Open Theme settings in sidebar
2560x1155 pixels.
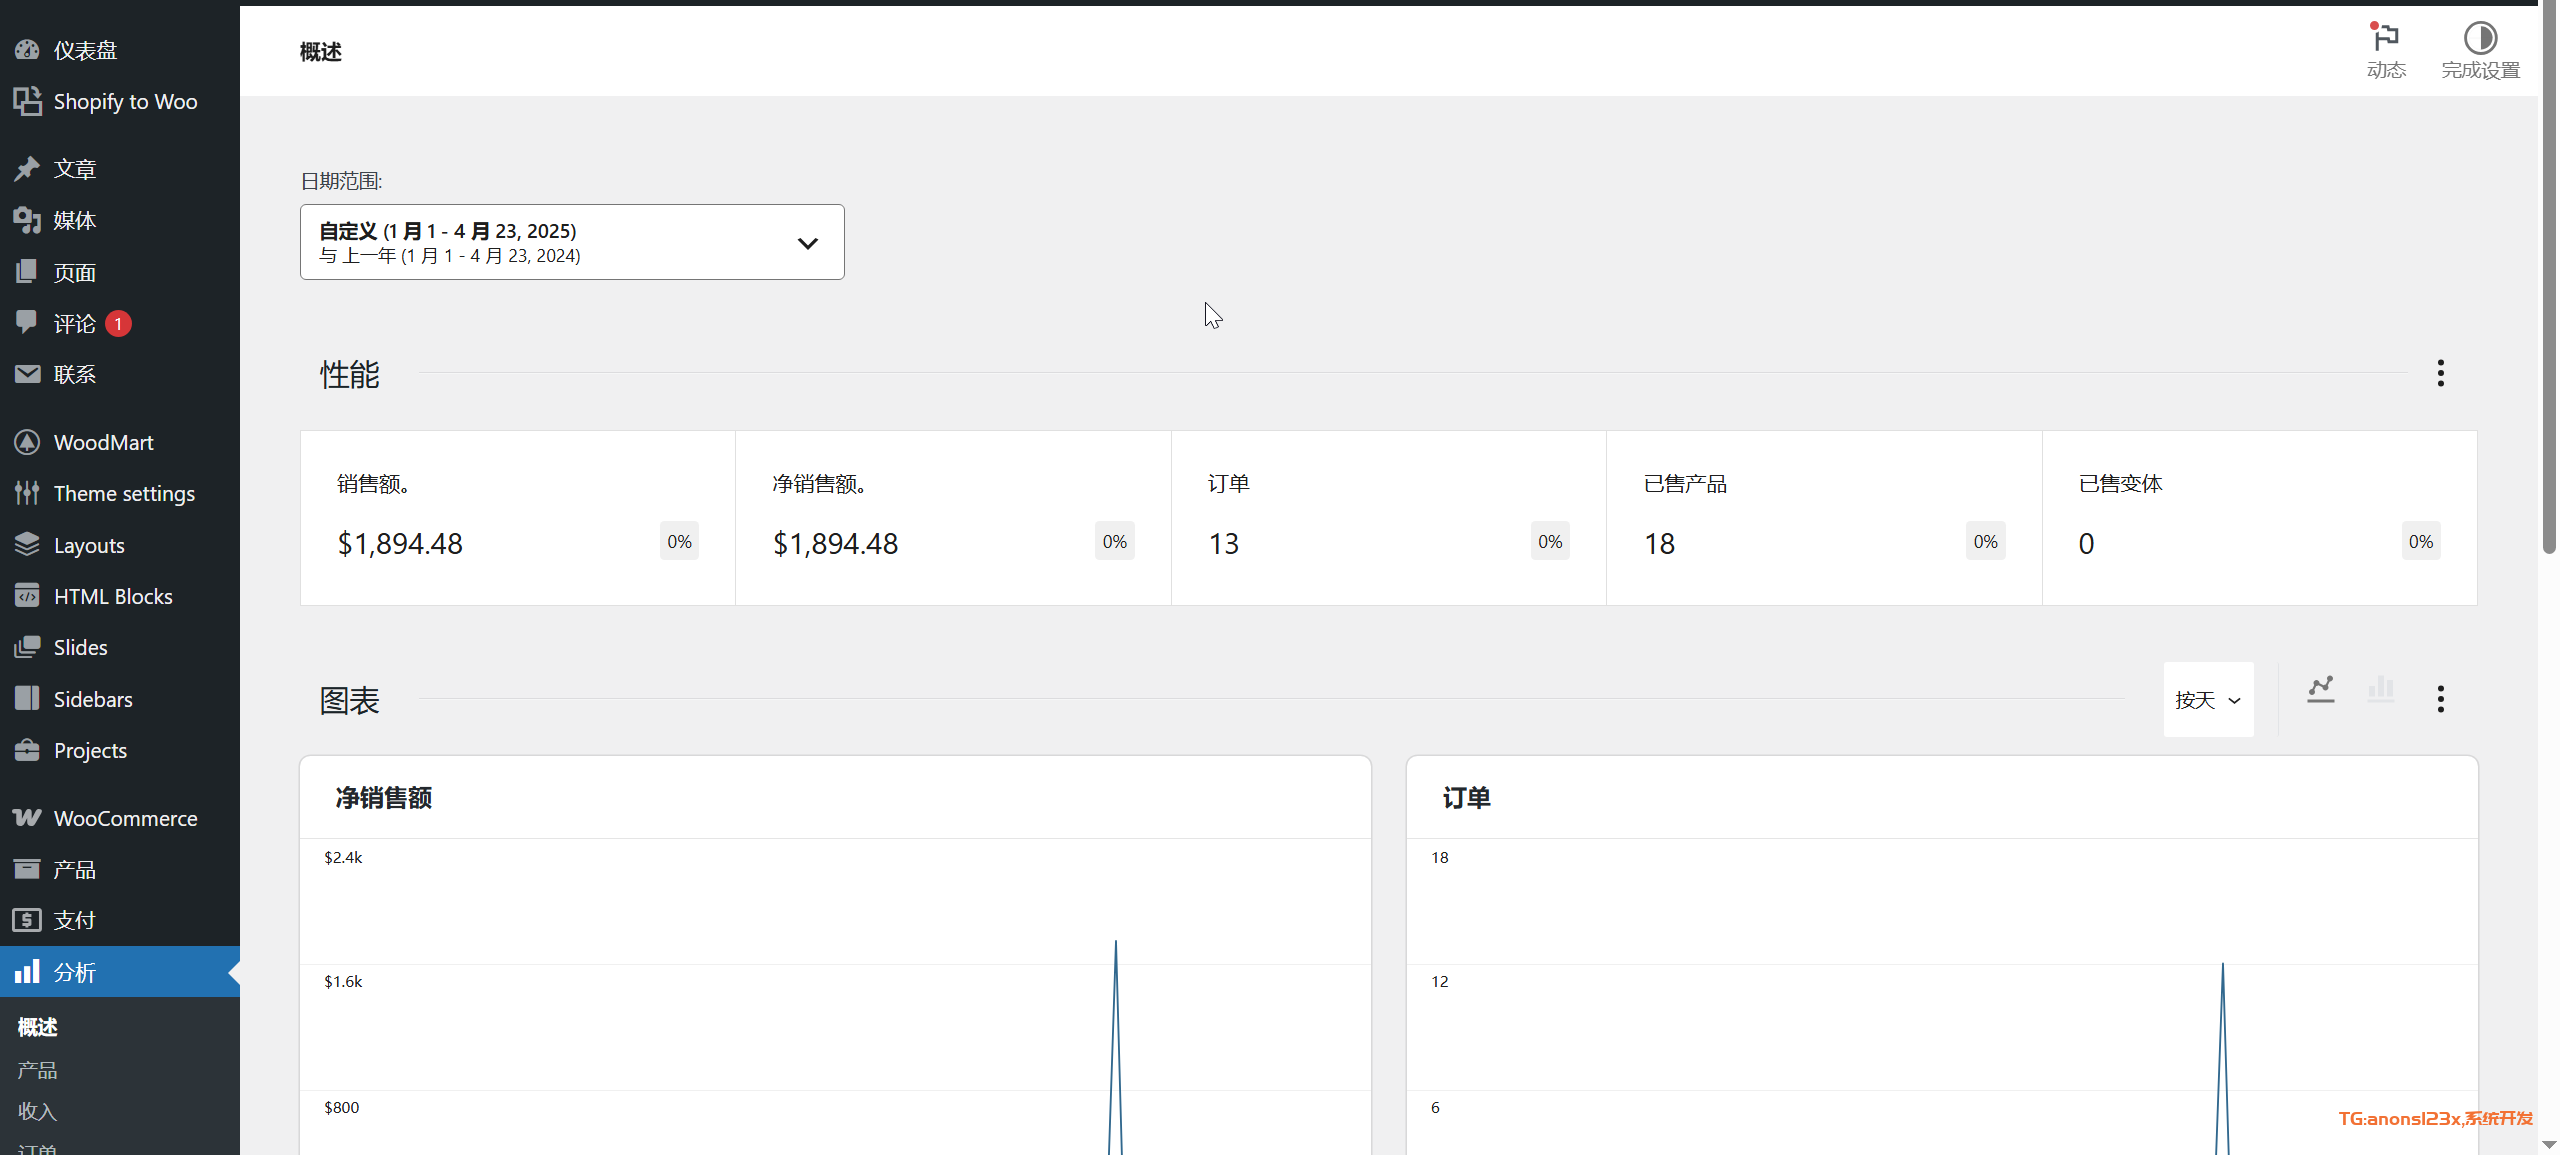click(x=124, y=493)
